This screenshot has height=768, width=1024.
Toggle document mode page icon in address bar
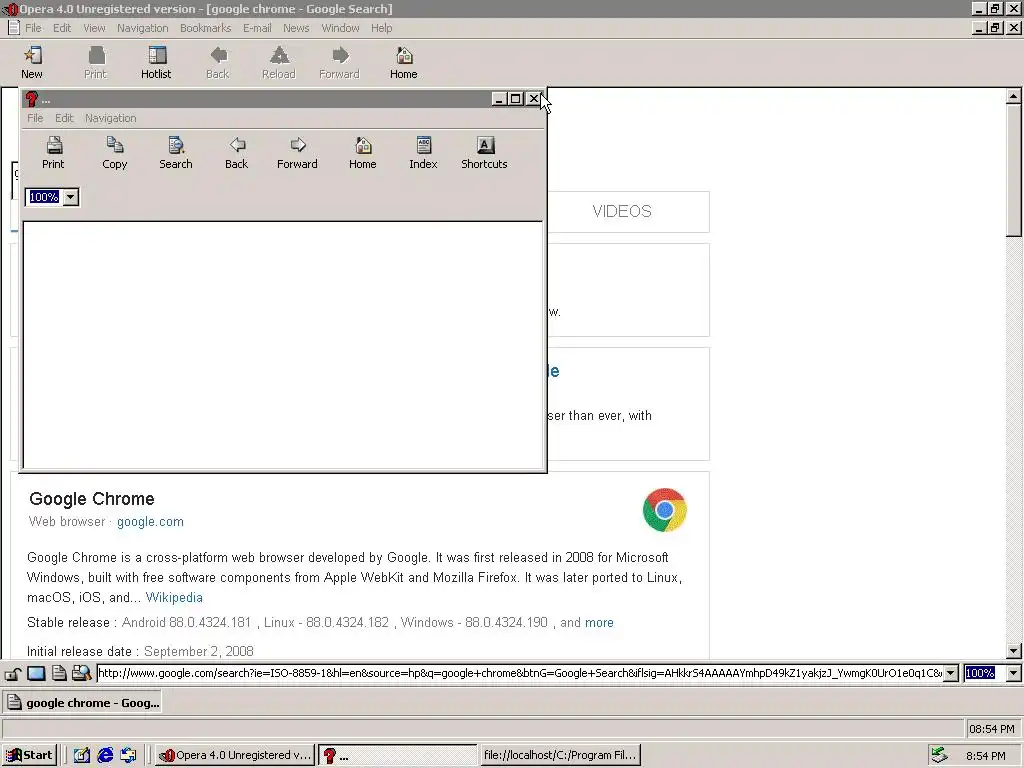pos(59,673)
